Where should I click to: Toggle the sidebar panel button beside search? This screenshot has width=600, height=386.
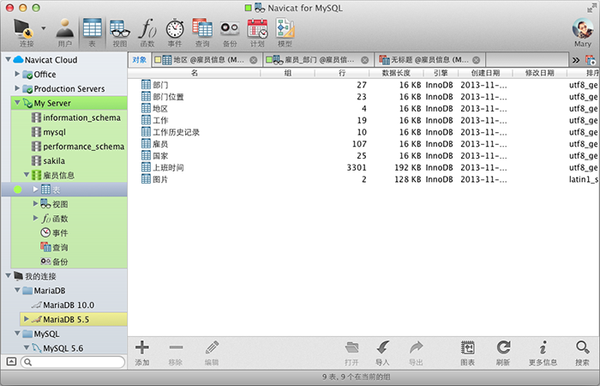[x=11, y=362]
